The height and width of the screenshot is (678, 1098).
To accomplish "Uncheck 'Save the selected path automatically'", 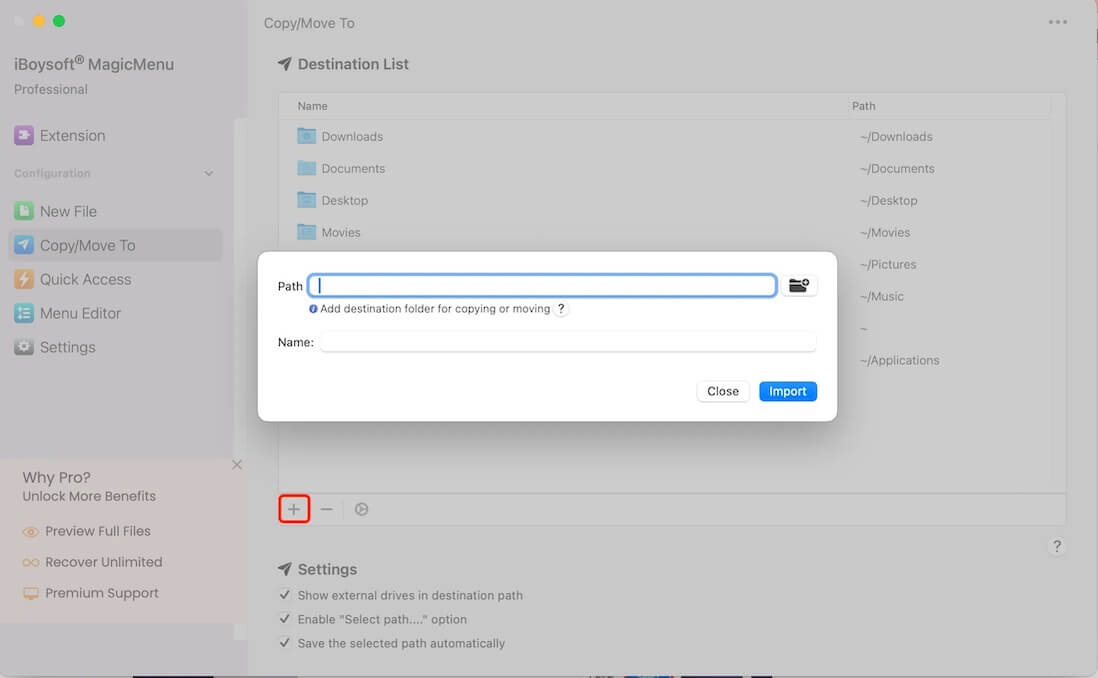I will point(285,643).
